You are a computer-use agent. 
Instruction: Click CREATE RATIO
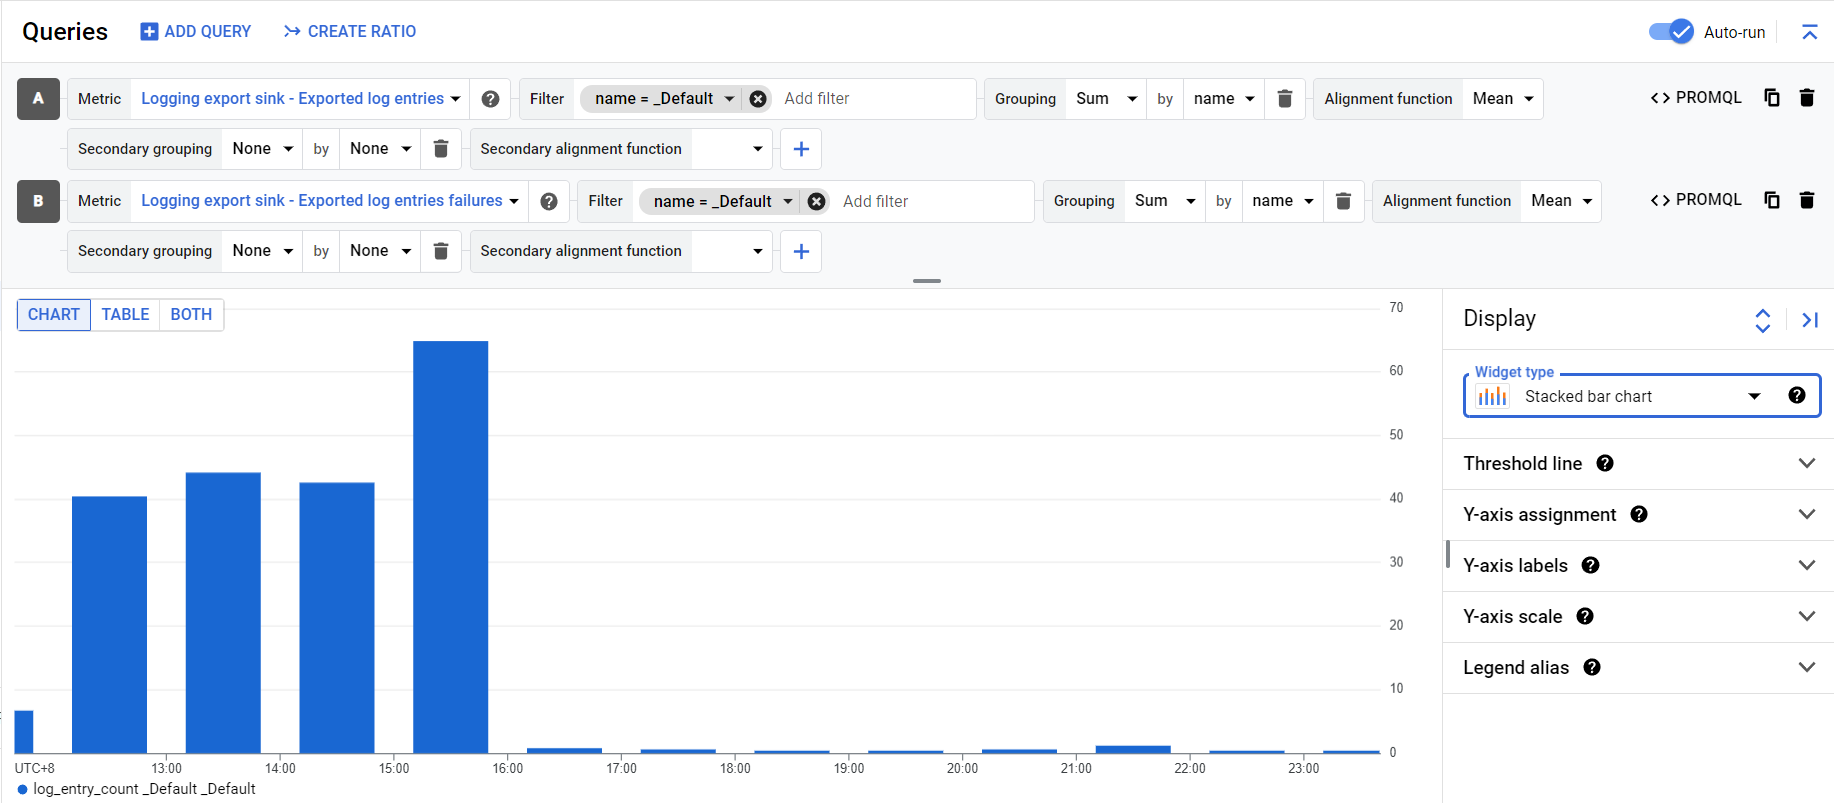coord(350,32)
